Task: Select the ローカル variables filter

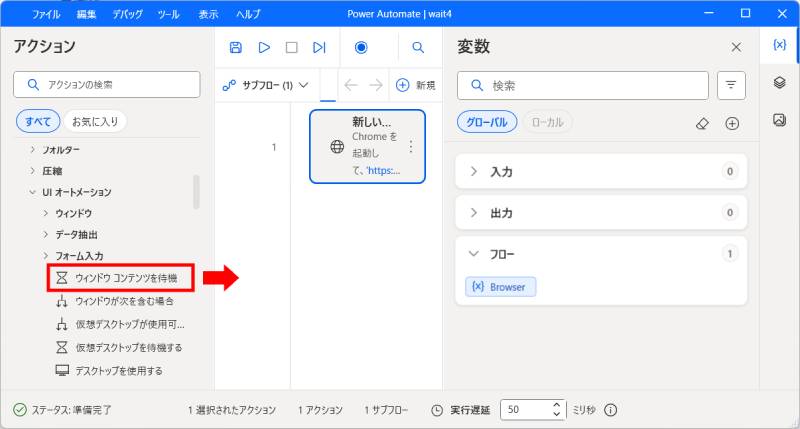Action: click(547, 122)
